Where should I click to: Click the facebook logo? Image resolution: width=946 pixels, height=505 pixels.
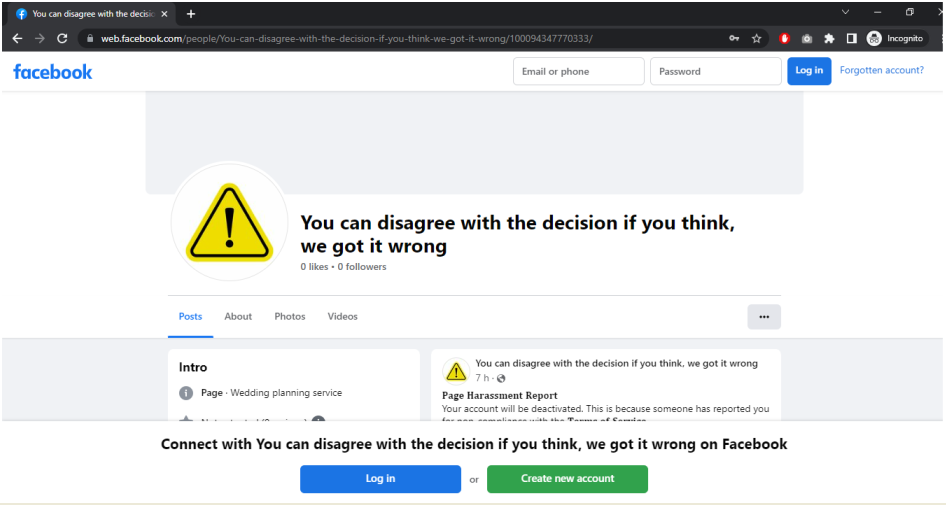[53, 72]
